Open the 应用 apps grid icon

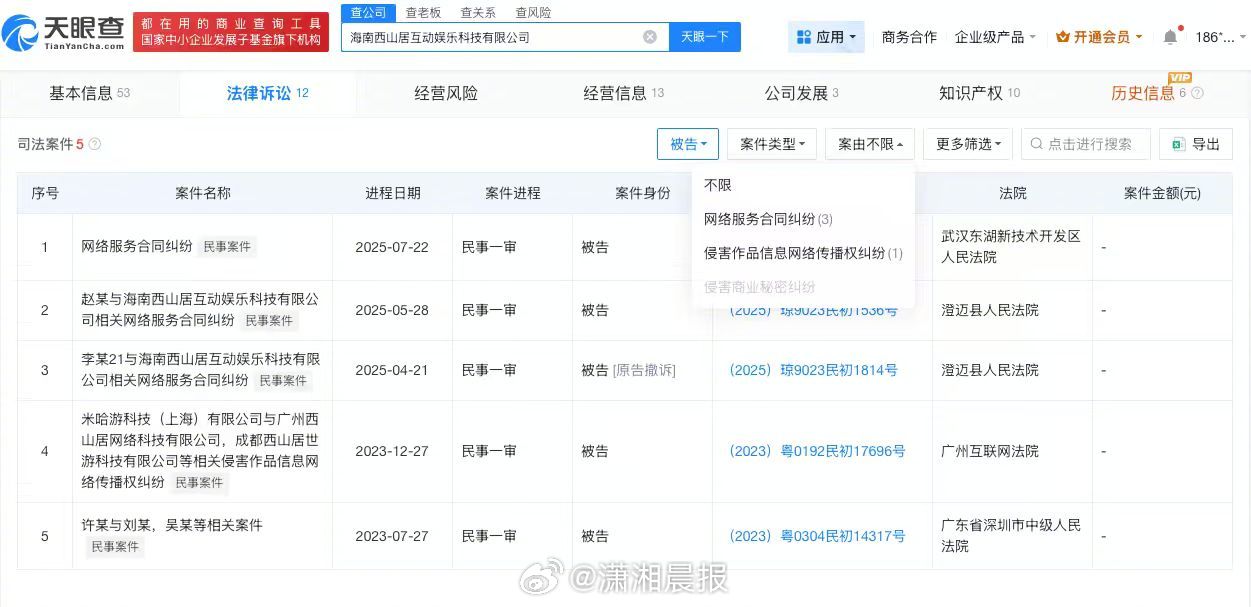[802, 36]
